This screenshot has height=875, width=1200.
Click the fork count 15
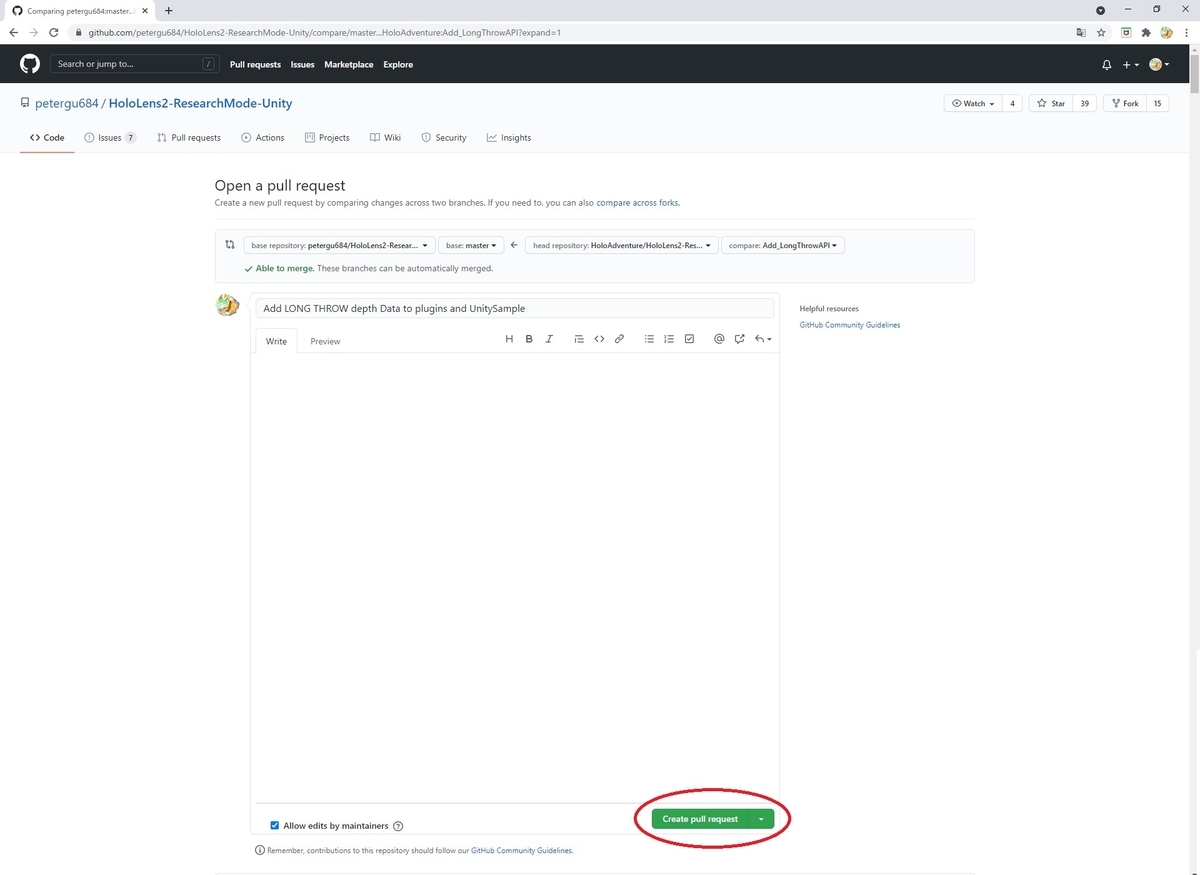click(1158, 103)
